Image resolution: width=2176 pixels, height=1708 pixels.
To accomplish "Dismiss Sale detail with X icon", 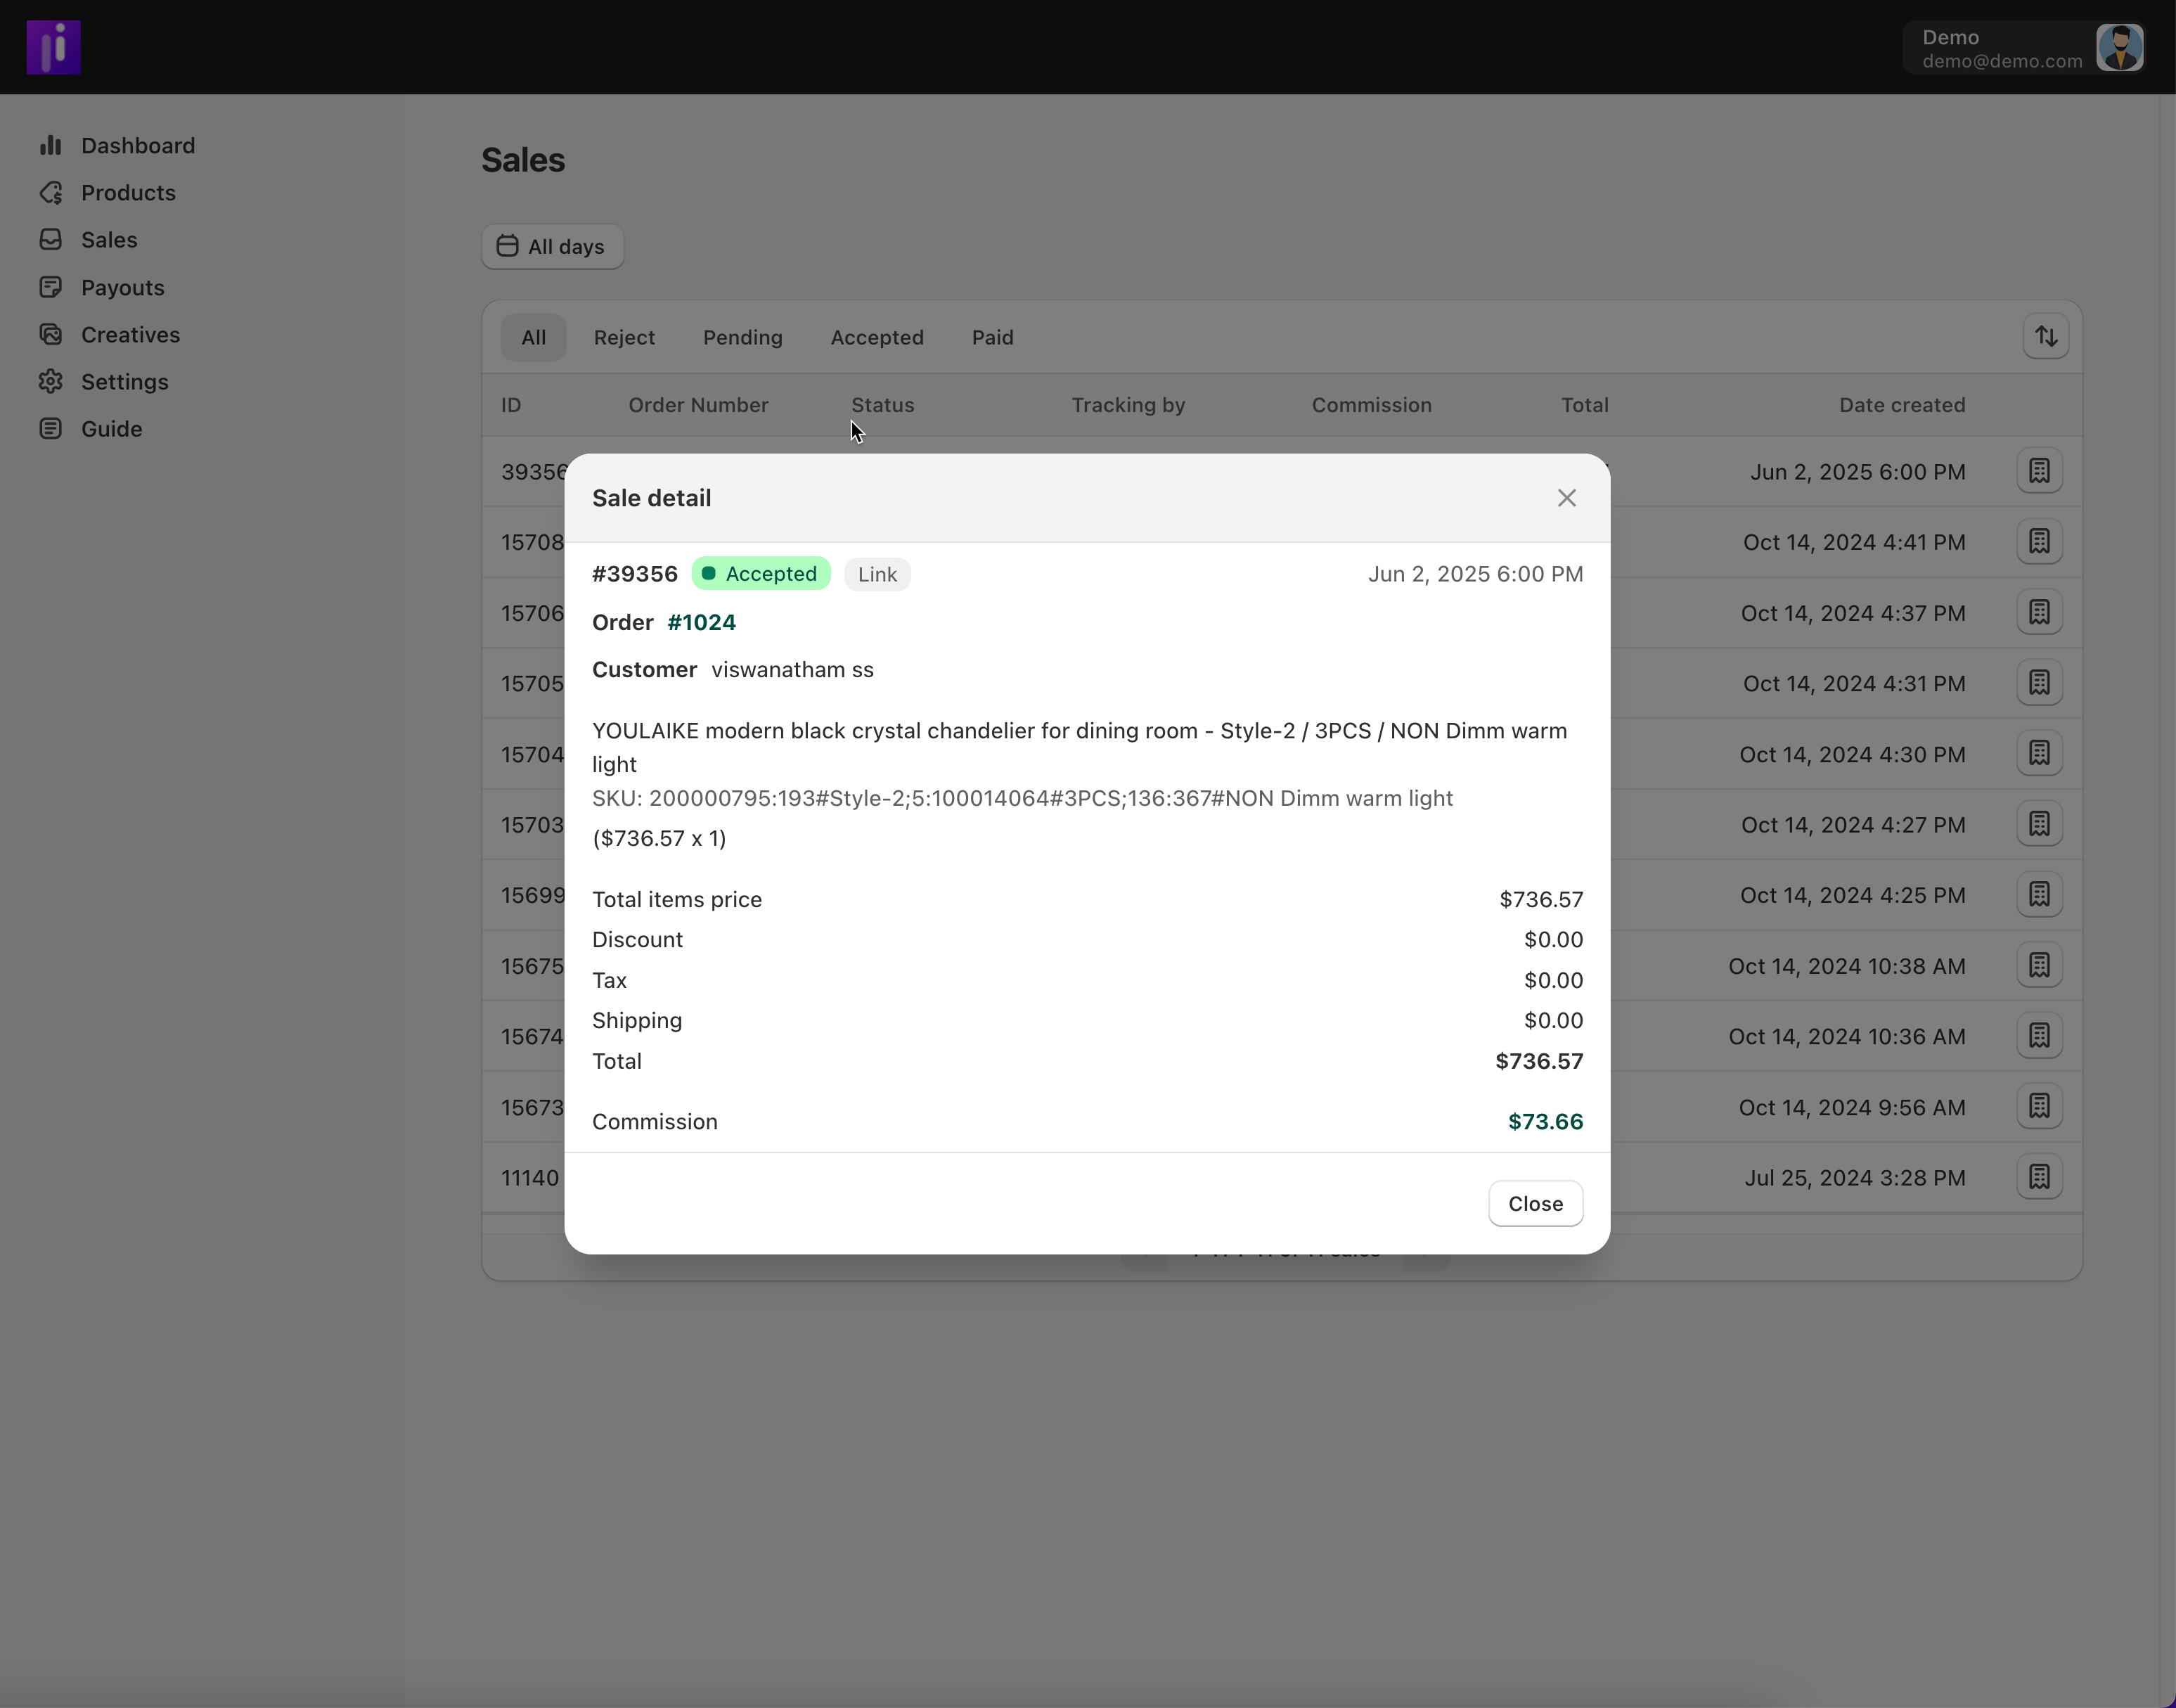I will tap(1566, 498).
